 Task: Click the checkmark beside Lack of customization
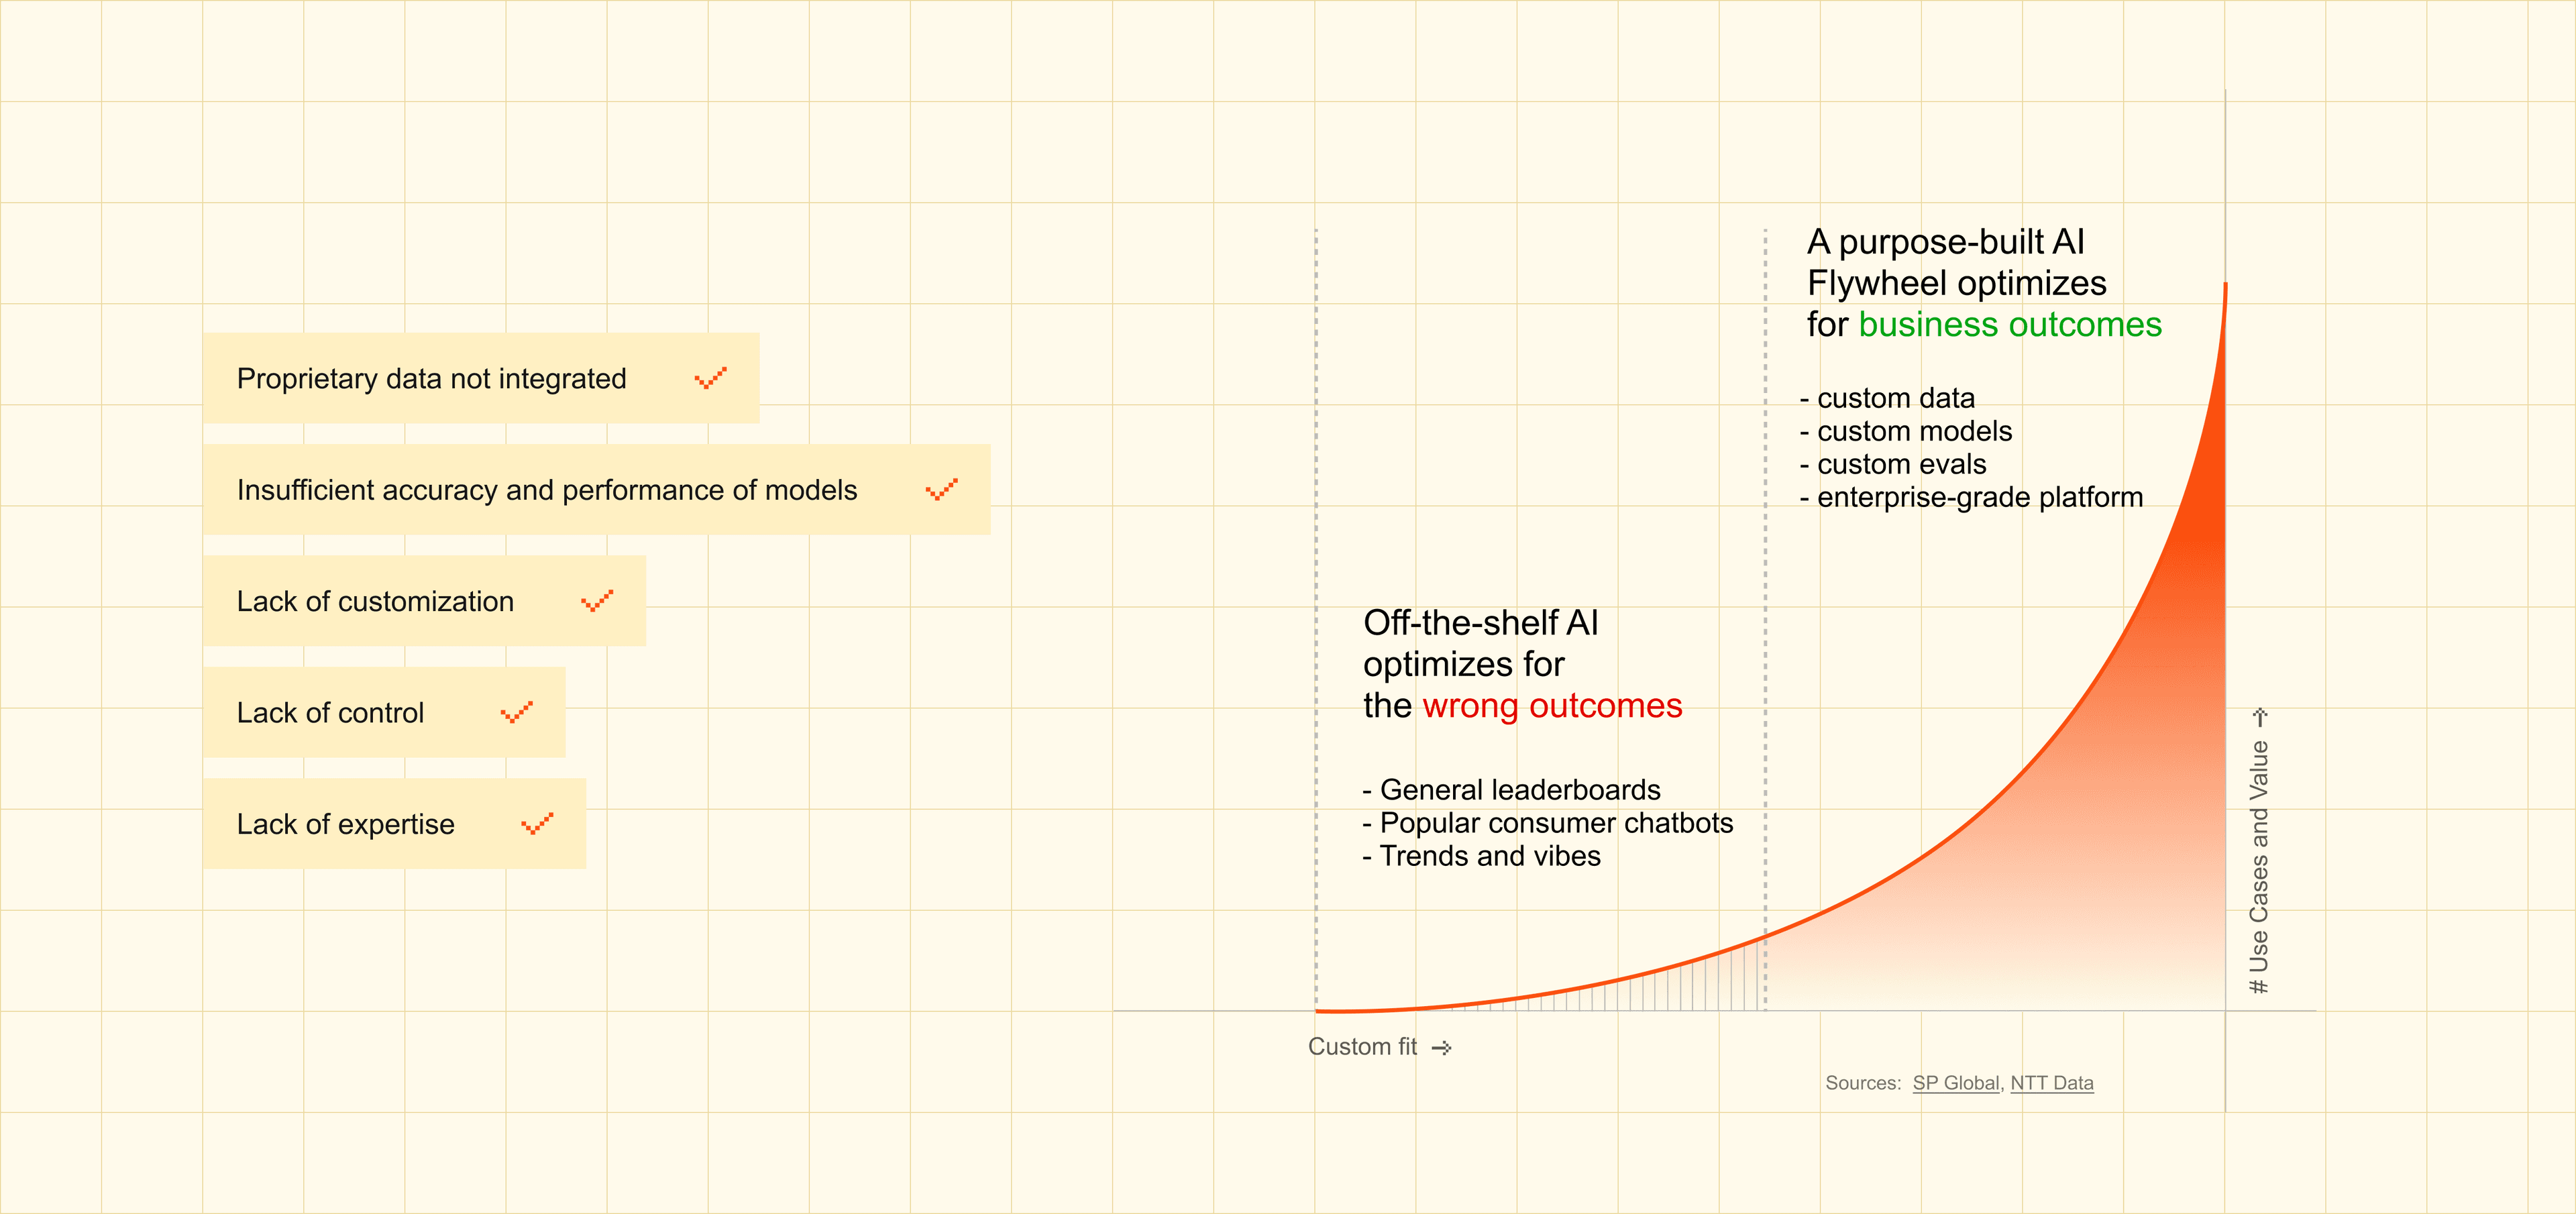[597, 601]
